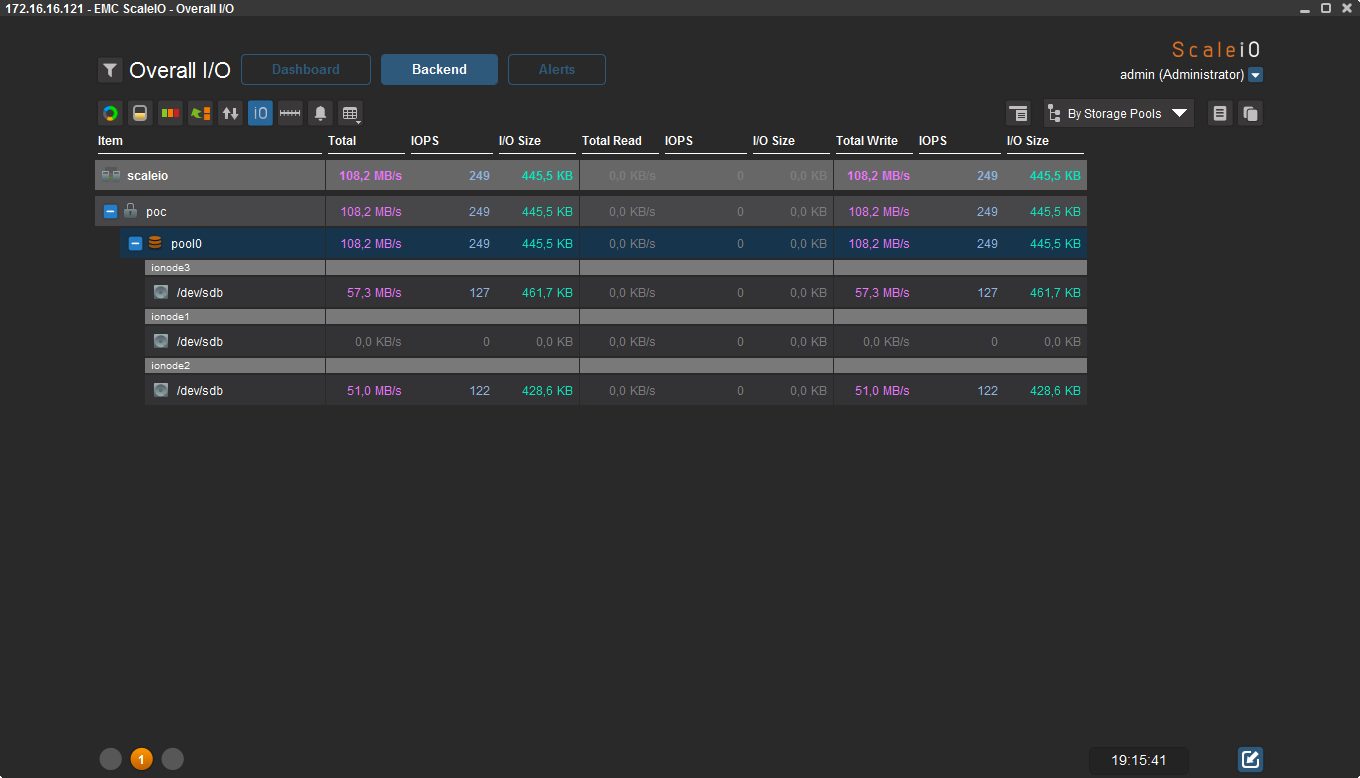Select /dev/sdb device under ionode3
The width and height of the screenshot is (1360, 778).
pyautogui.click(x=200, y=293)
